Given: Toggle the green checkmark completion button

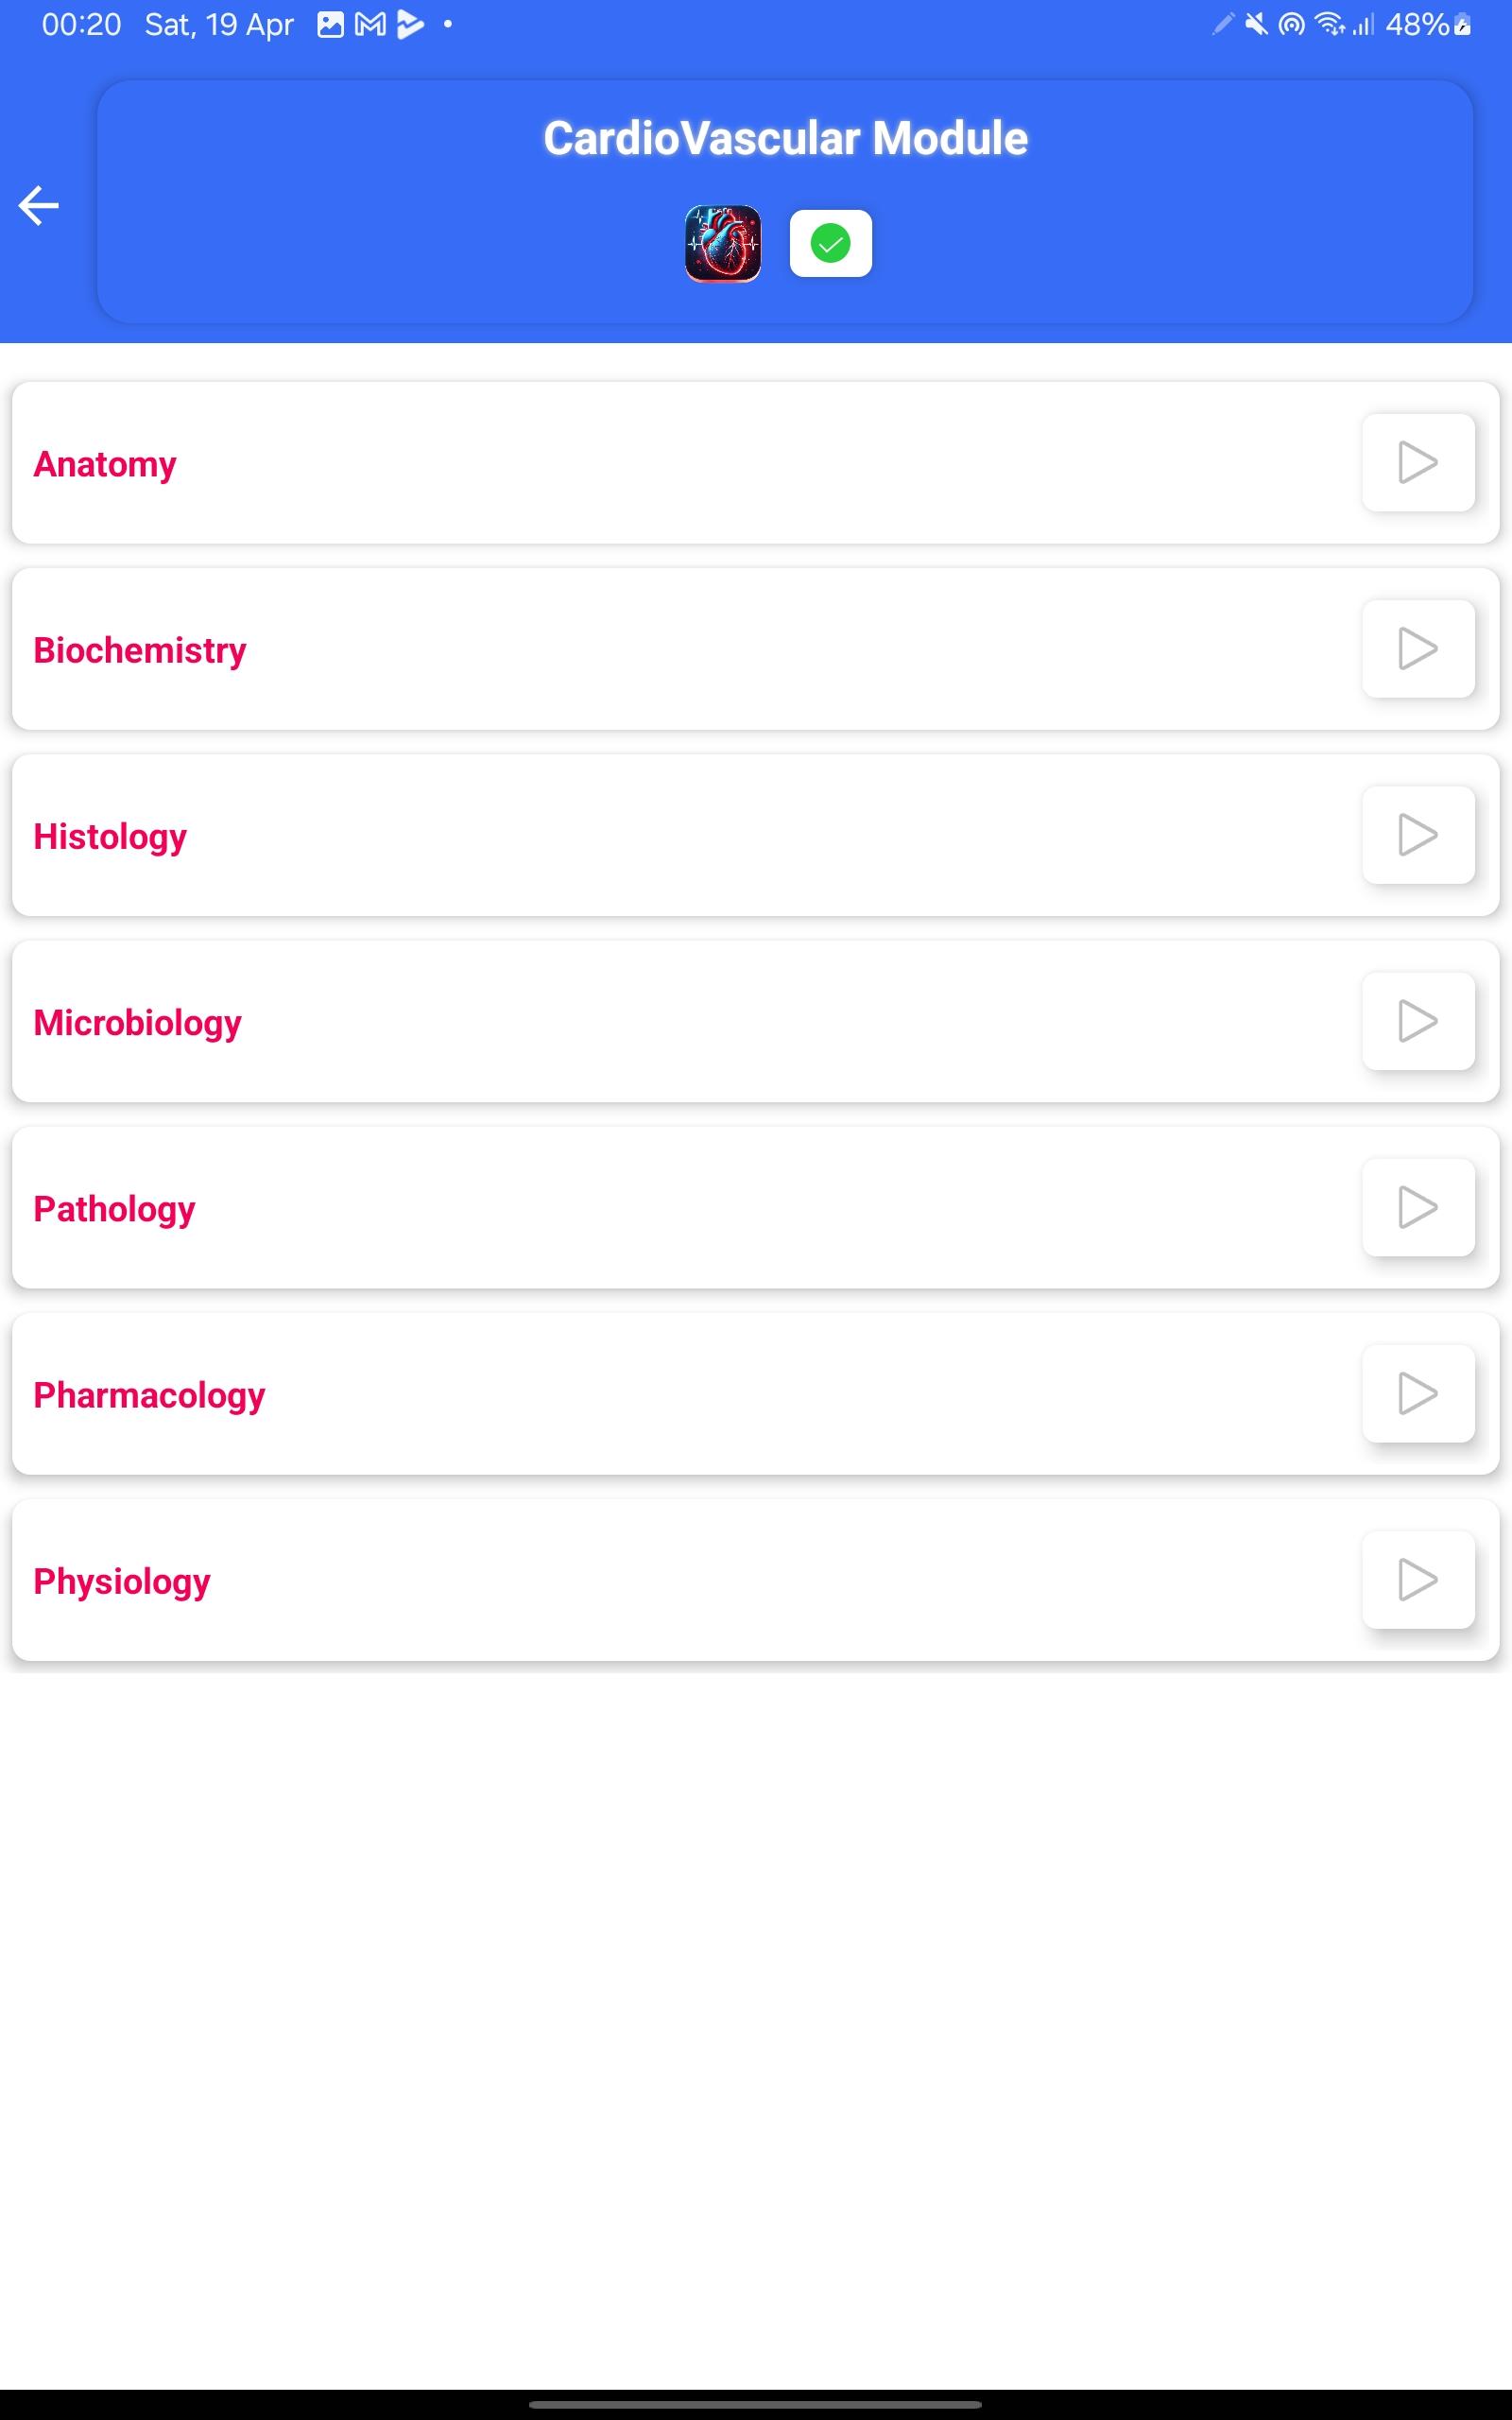Looking at the screenshot, I should point(830,243).
